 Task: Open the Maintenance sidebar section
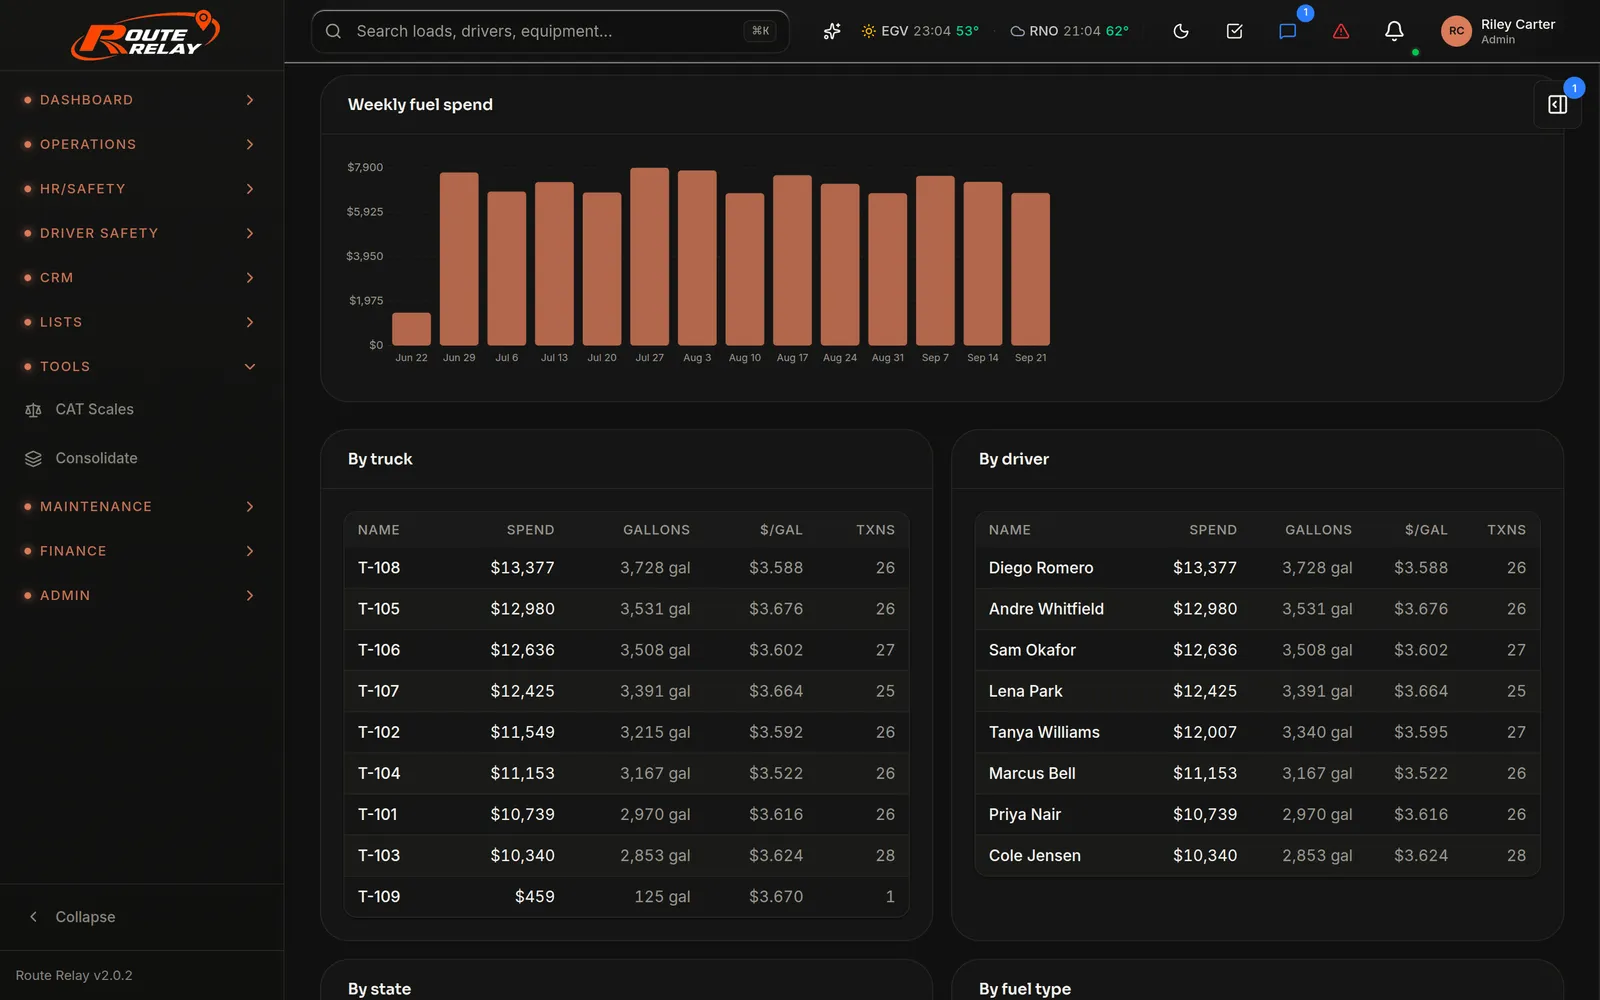pos(141,507)
